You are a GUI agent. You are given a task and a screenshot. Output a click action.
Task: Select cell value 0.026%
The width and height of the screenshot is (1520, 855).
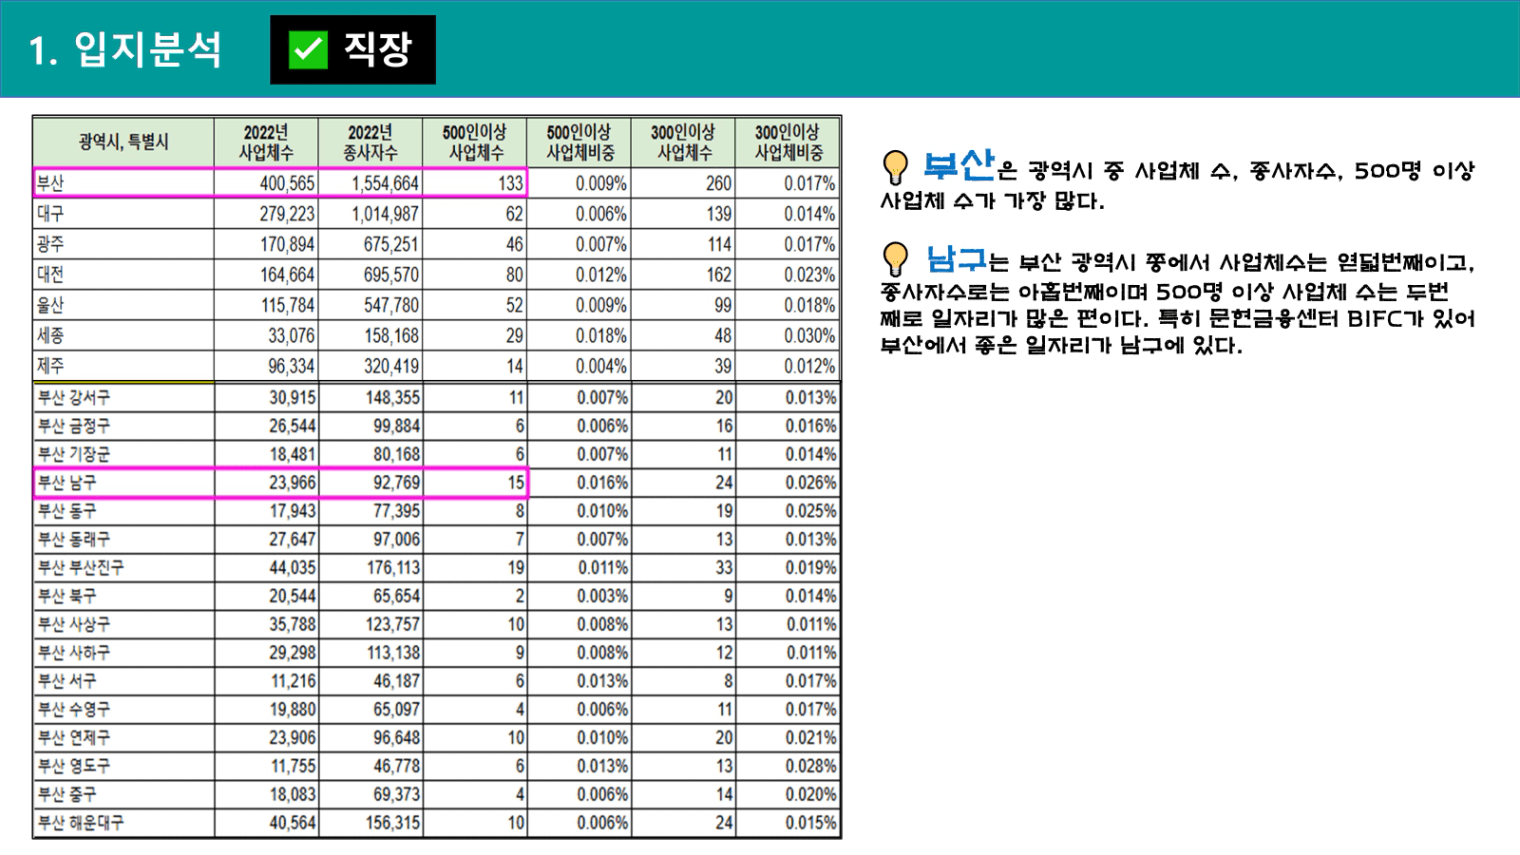(x=810, y=483)
